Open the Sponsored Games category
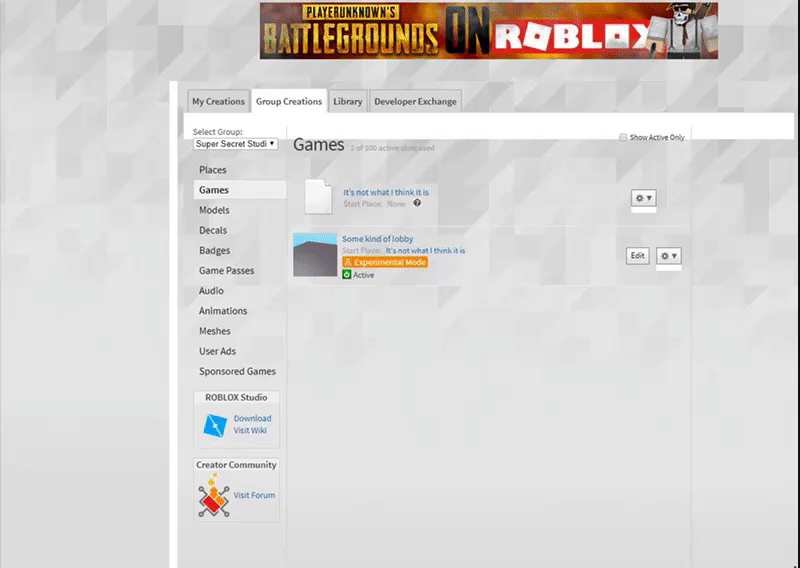The image size is (800, 568). pyautogui.click(x=237, y=372)
